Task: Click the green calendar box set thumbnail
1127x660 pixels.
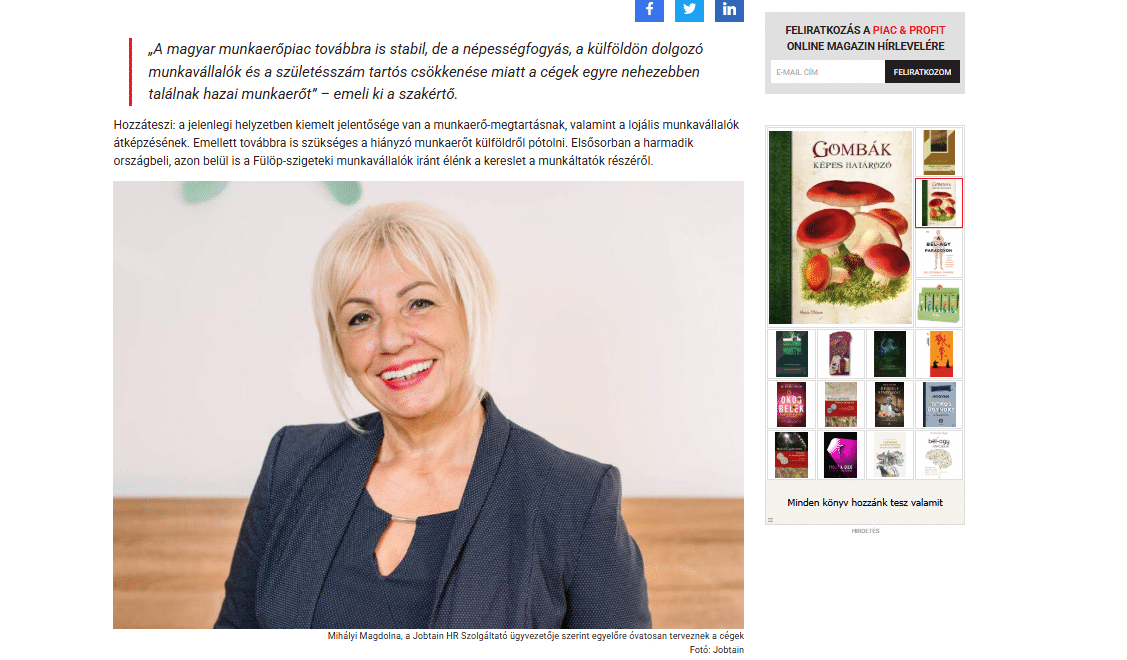Action: (x=939, y=303)
